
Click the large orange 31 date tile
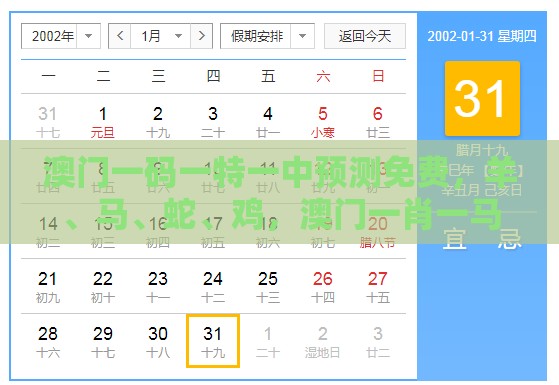(x=482, y=98)
